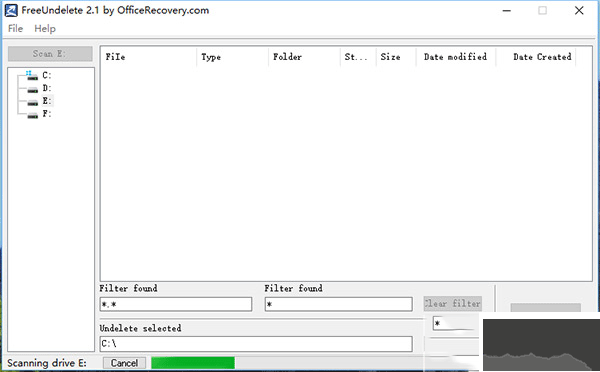Click the C: label in drive tree
The width and height of the screenshot is (600, 372).
(47, 75)
